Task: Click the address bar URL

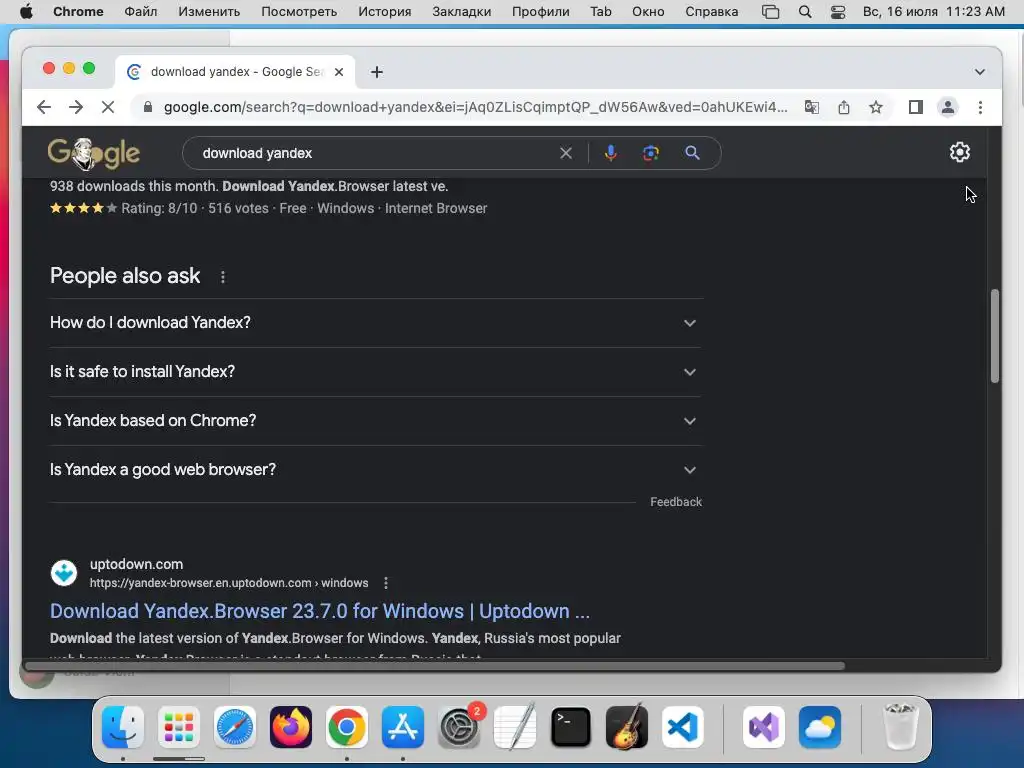Action: pos(475,107)
